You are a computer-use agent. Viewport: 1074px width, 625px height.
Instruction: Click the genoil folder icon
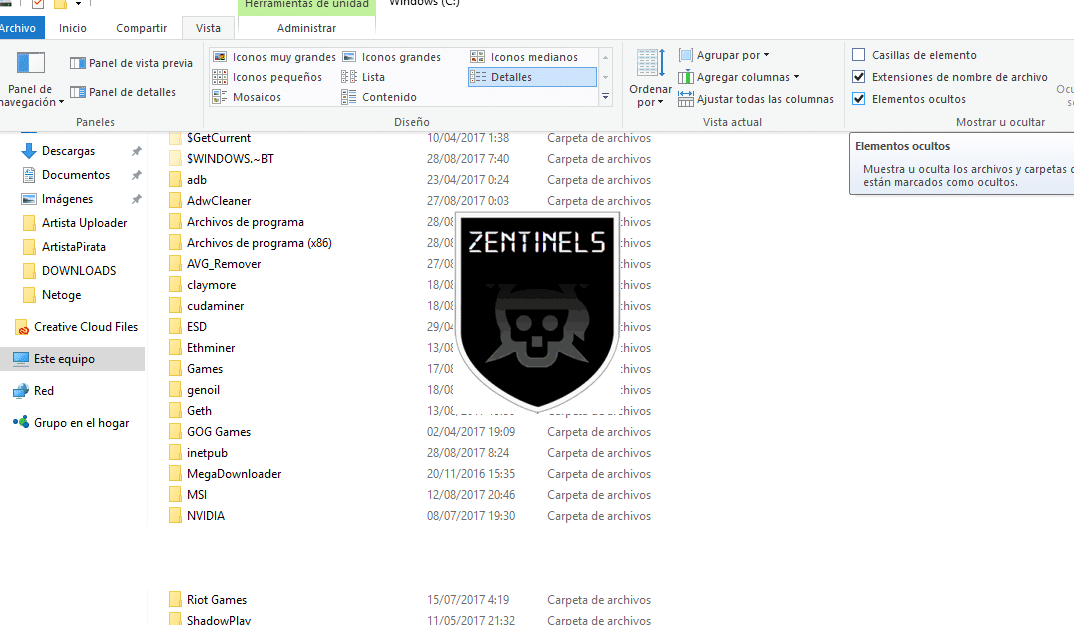tap(175, 390)
